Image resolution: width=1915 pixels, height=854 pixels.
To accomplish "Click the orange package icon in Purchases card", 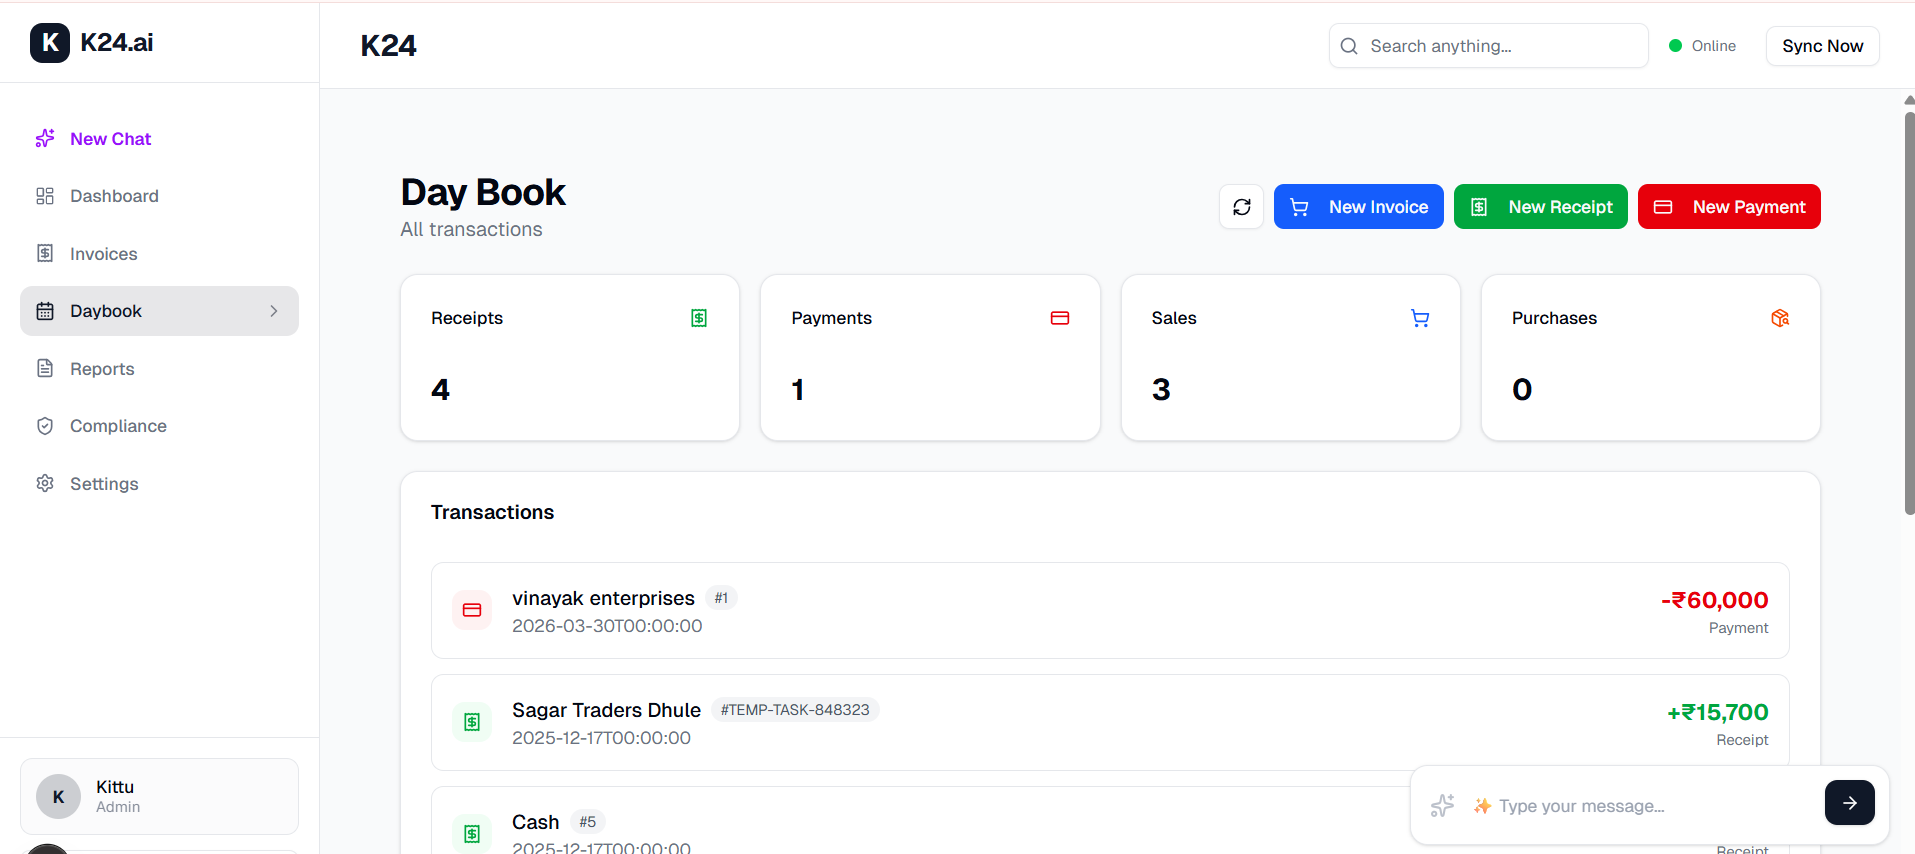I will [x=1780, y=318].
